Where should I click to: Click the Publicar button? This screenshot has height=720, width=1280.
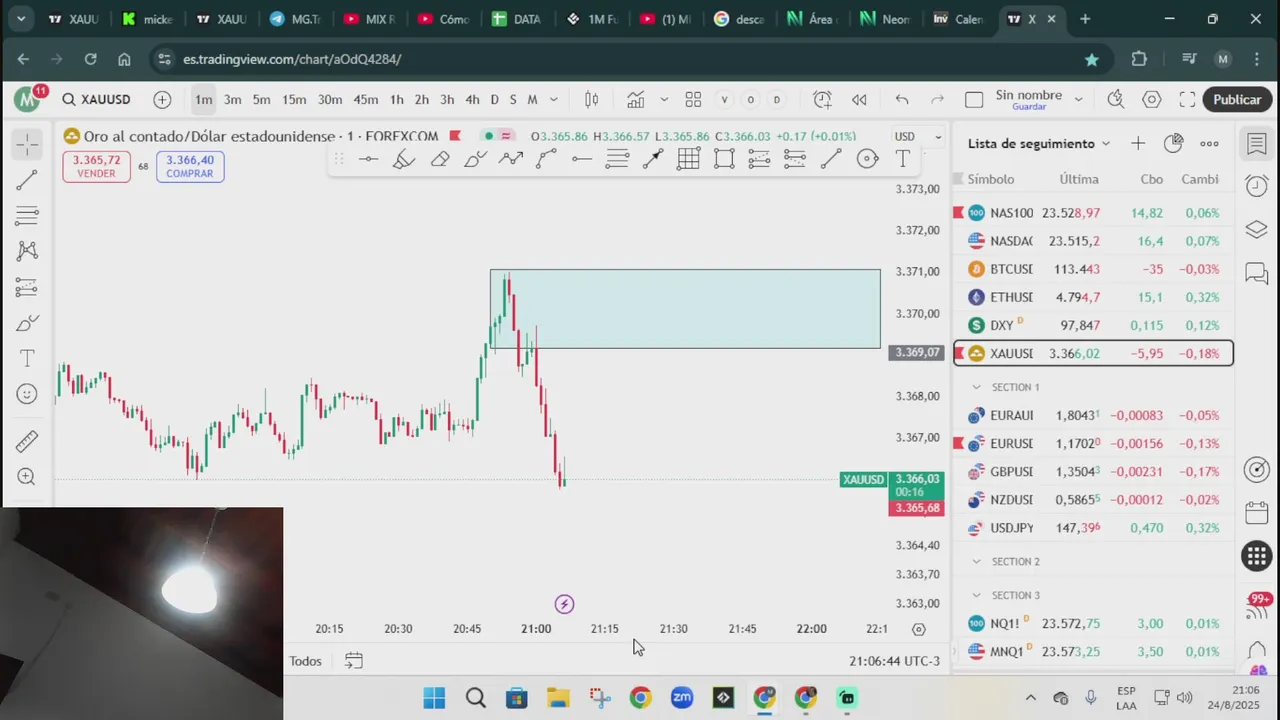click(1237, 99)
